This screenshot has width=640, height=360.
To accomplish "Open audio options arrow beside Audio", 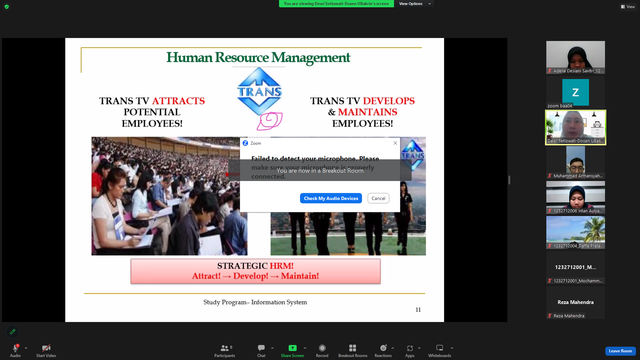I will click(x=26, y=348).
